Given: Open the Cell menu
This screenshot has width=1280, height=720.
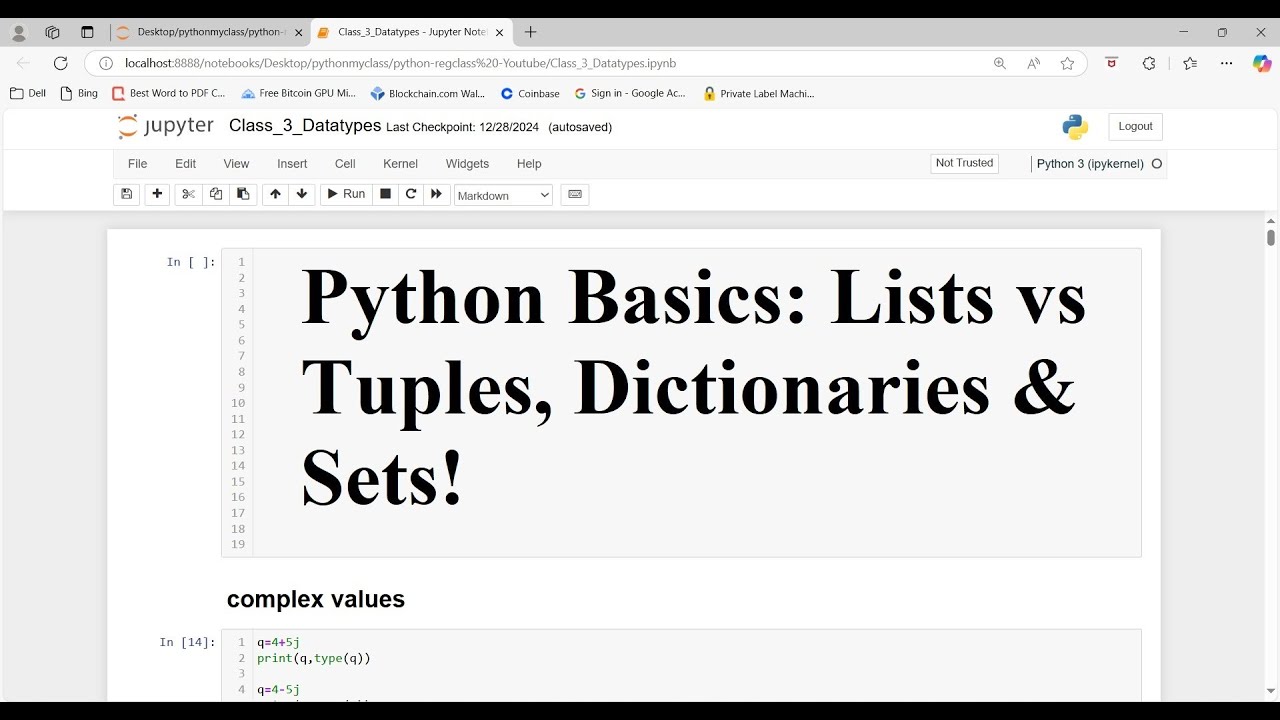Looking at the screenshot, I should click(x=345, y=164).
